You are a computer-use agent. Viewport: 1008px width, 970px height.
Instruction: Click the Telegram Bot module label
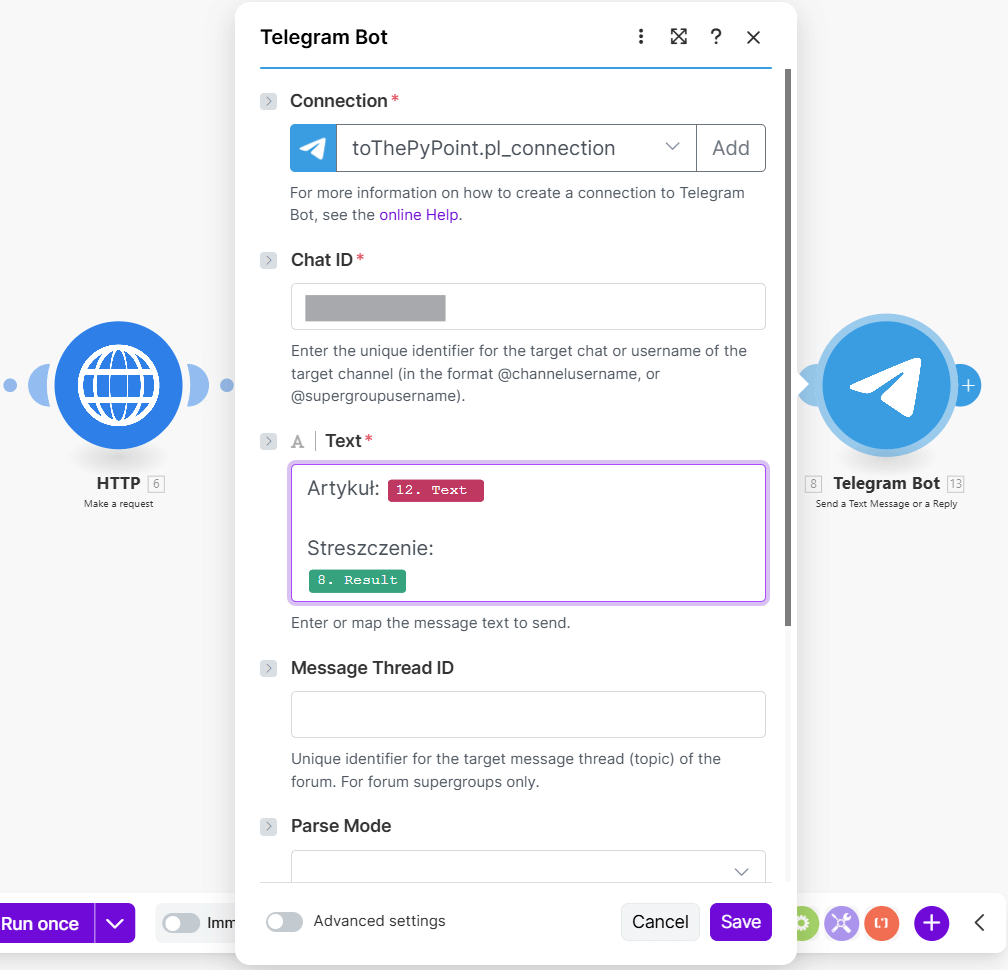coord(886,483)
